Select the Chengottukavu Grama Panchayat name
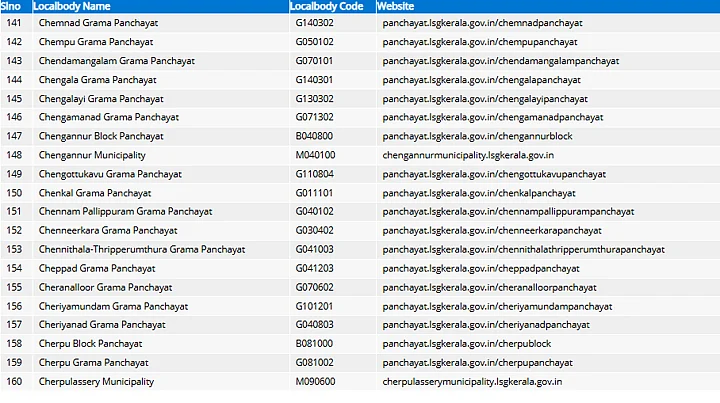This screenshot has width=720, height=403. coord(107,174)
